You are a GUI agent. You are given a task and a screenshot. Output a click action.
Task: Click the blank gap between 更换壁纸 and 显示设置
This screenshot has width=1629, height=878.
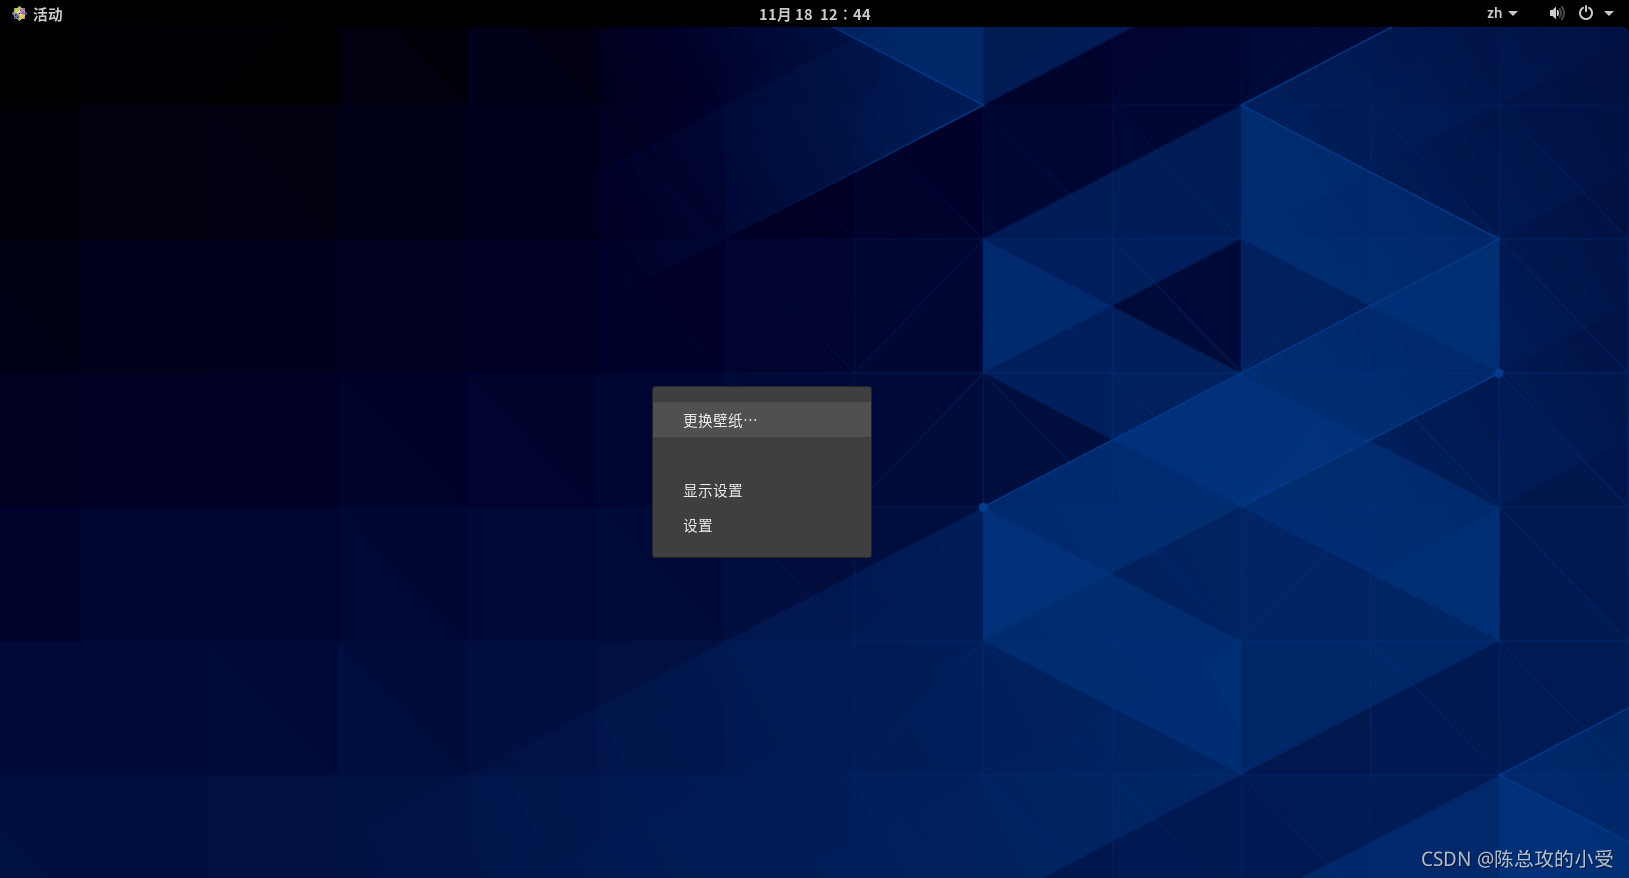pyautogui.click(x=761, y=456)
